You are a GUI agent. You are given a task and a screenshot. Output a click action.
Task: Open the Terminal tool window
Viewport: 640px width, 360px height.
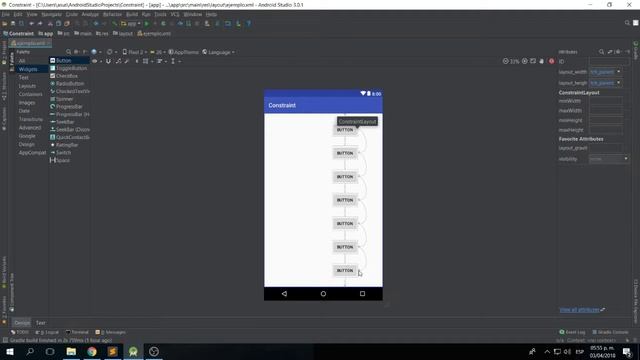[x=77, y=332]
